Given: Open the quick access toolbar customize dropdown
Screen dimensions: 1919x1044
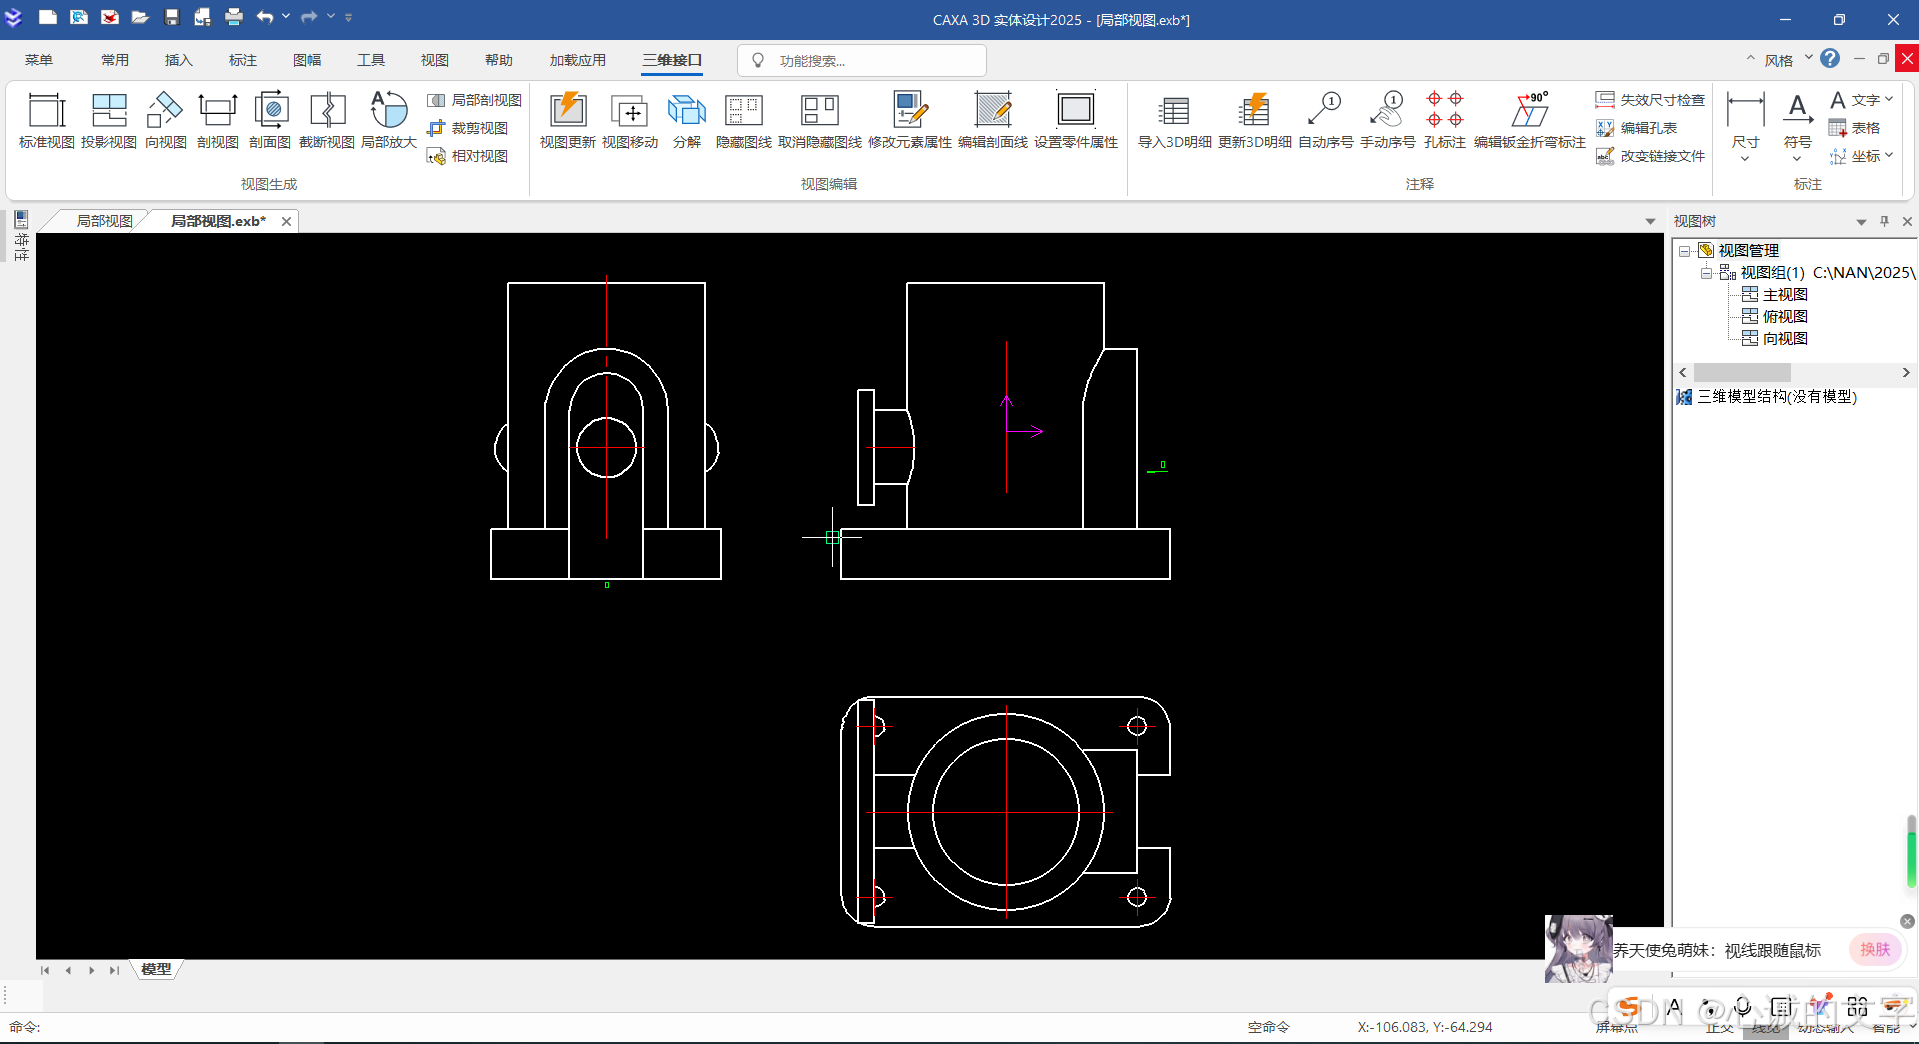Looking at the screenshot, I should (x=349, y=17).
